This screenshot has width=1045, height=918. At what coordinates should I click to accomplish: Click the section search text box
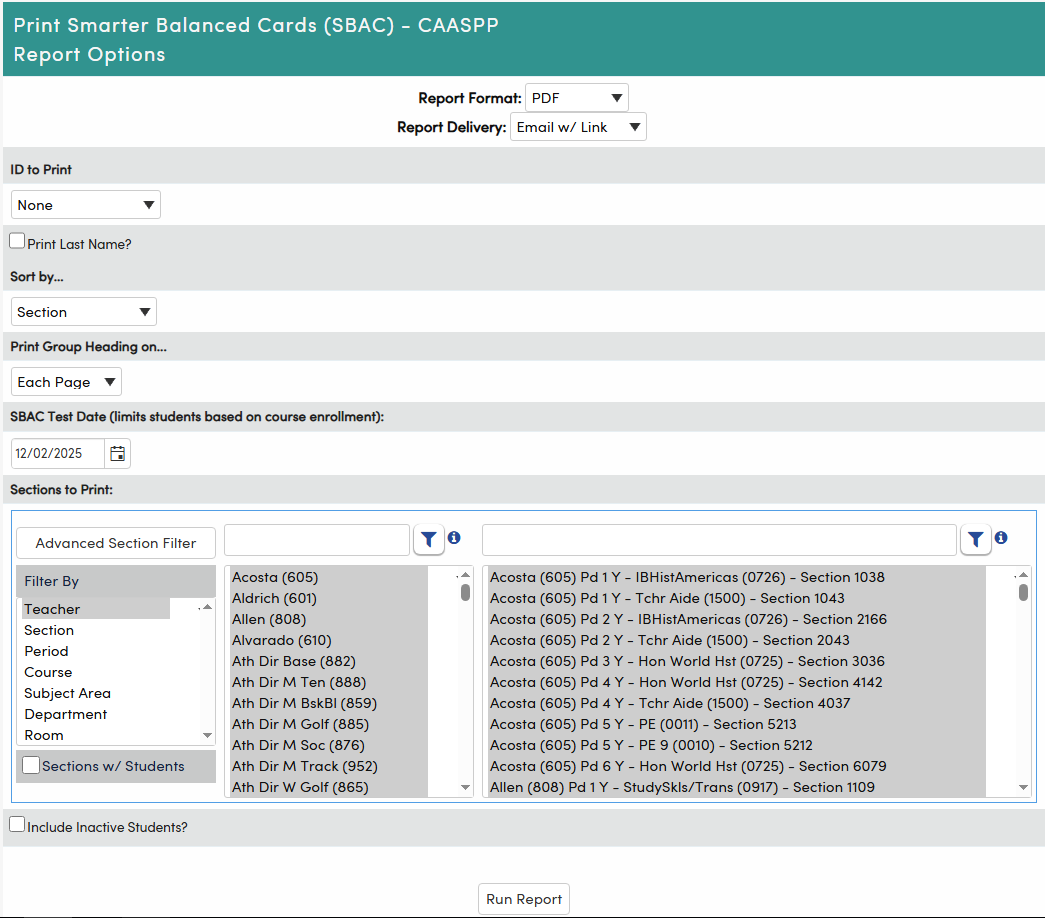[x=720, y=540]
